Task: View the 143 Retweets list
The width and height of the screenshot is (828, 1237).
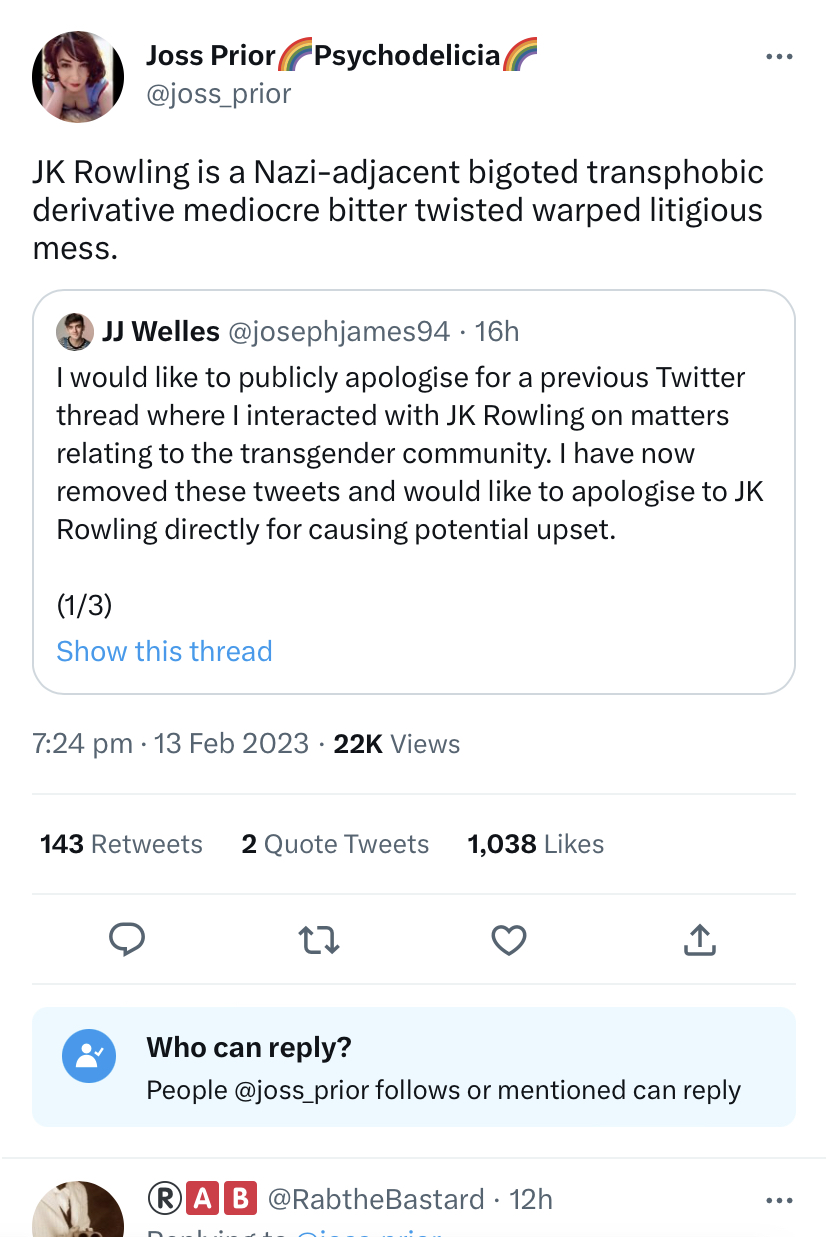Action: (121, 844)
